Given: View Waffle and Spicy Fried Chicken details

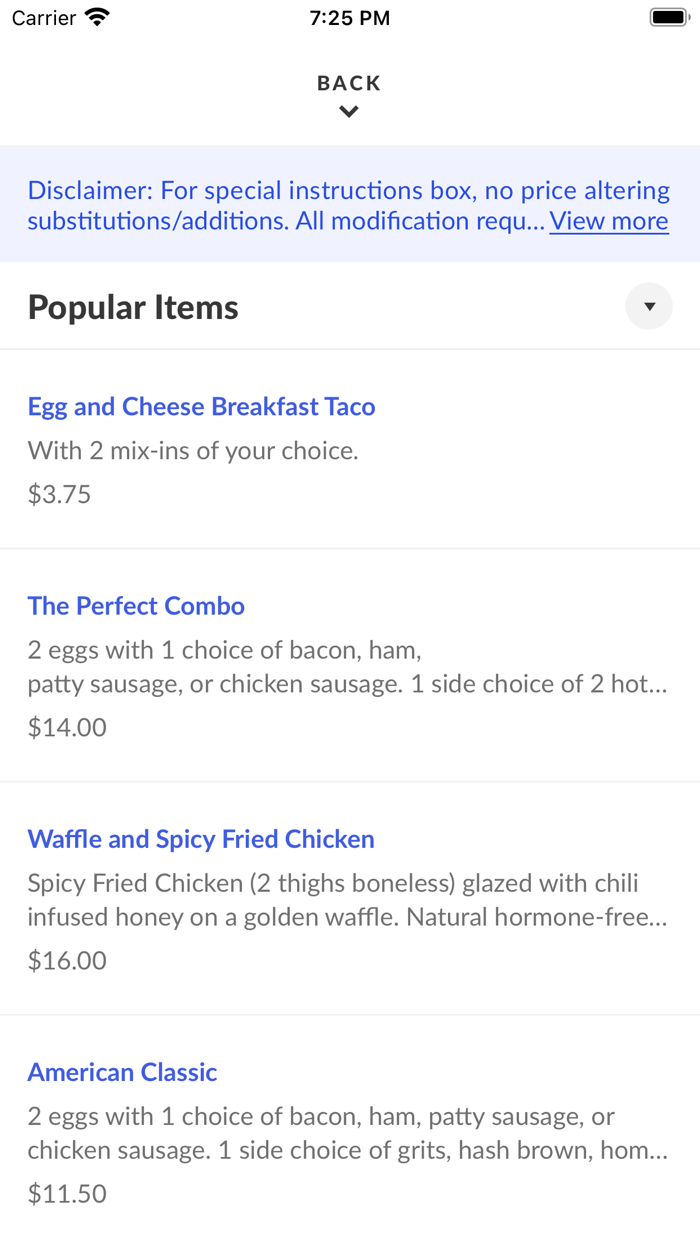Looking at the screenshot, I should point(201,839).
